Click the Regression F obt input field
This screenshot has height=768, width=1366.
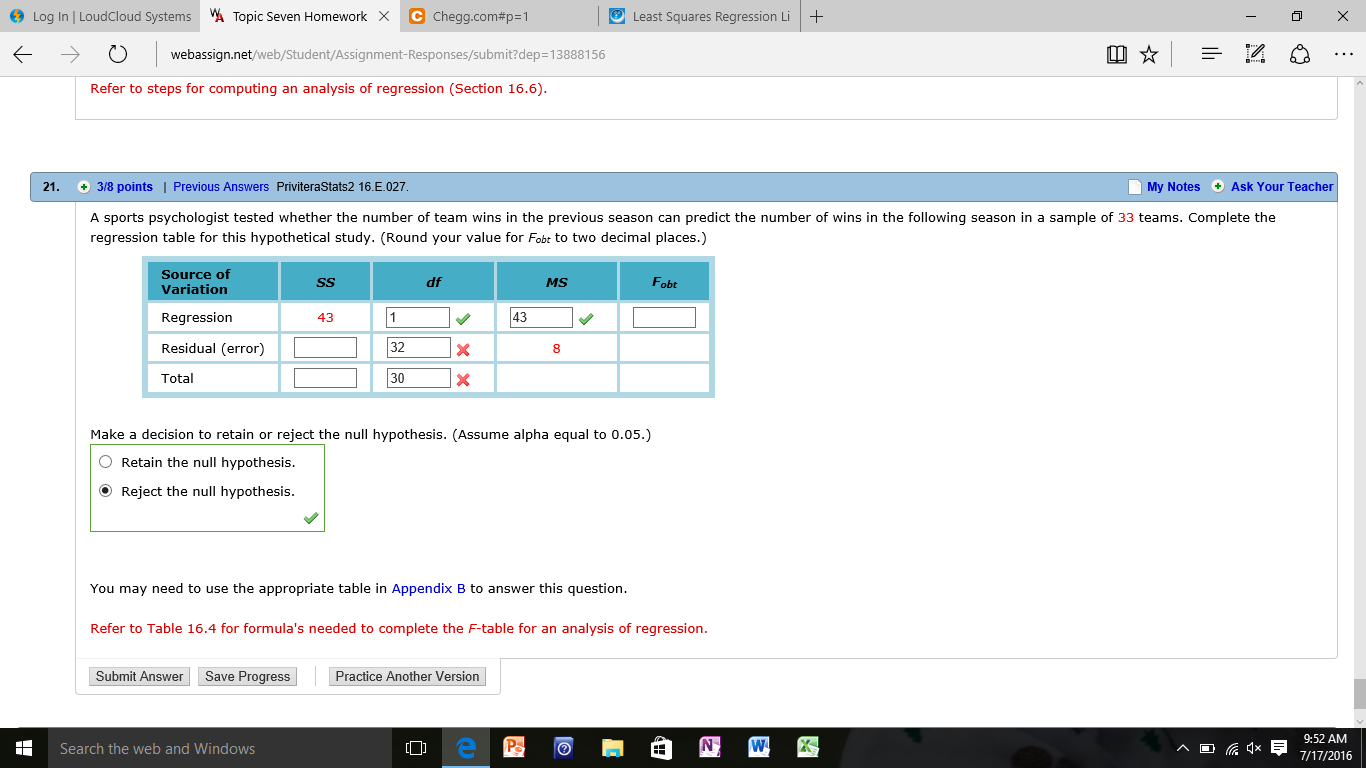[664, 317]
